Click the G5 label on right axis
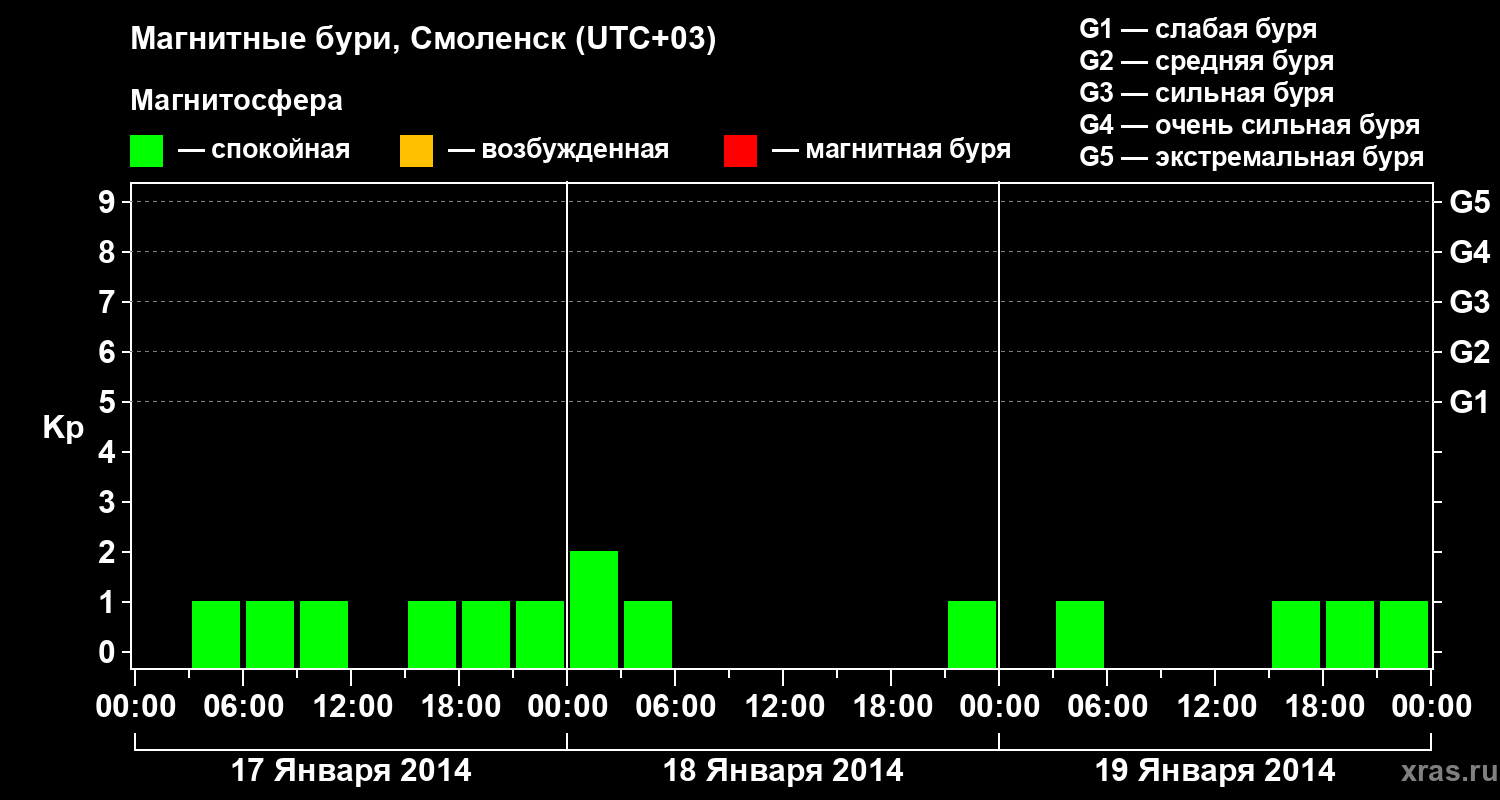This screenshot has height=800, width=1500. point(1470,202)
